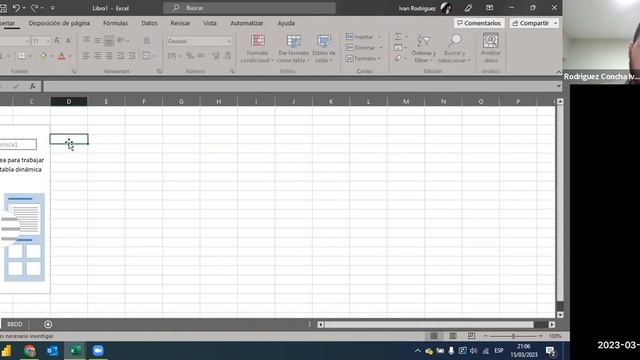
Task: Open the Fórmulas tab
Action: (116, 23)
